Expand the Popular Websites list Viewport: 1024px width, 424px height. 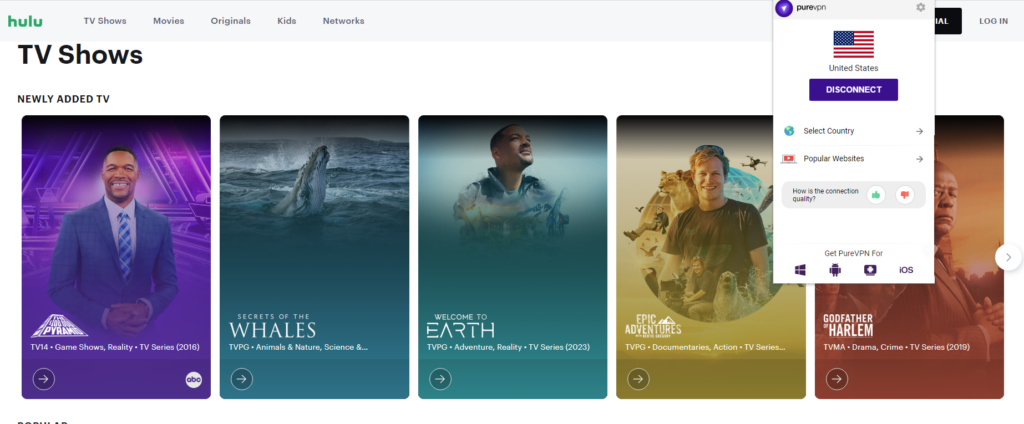[853, 158]
